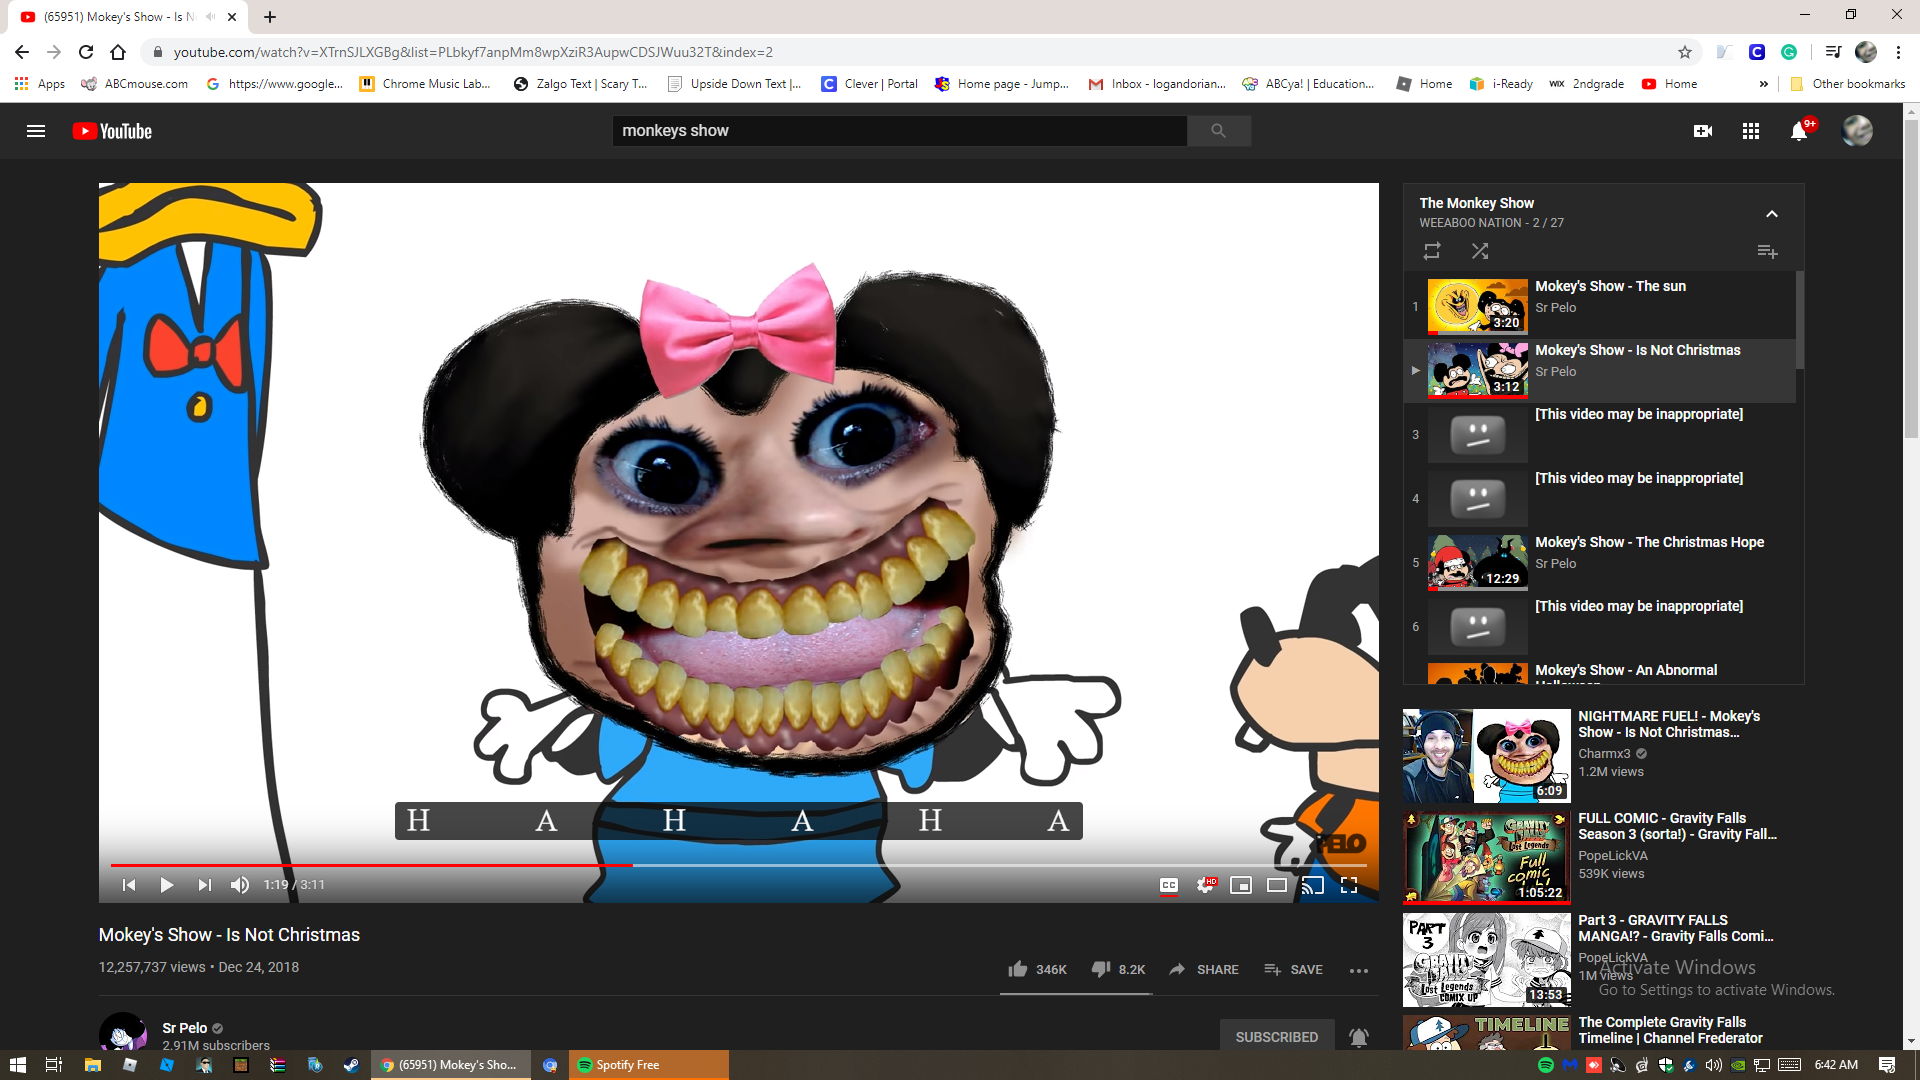Show more bookmarks chevron
This screenshot has width=1920, height=1080.
tap(1763, 84)
